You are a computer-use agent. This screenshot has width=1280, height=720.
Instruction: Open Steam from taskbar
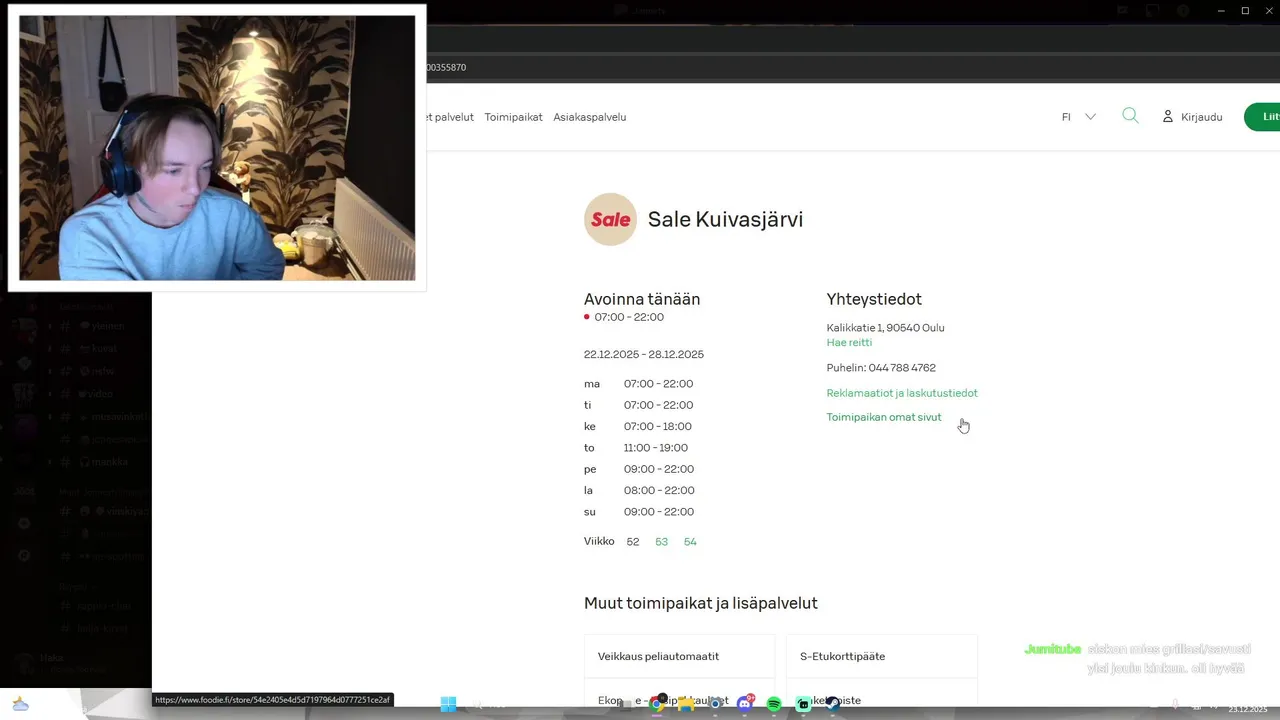pyautogui.click(x=832, y=704)
